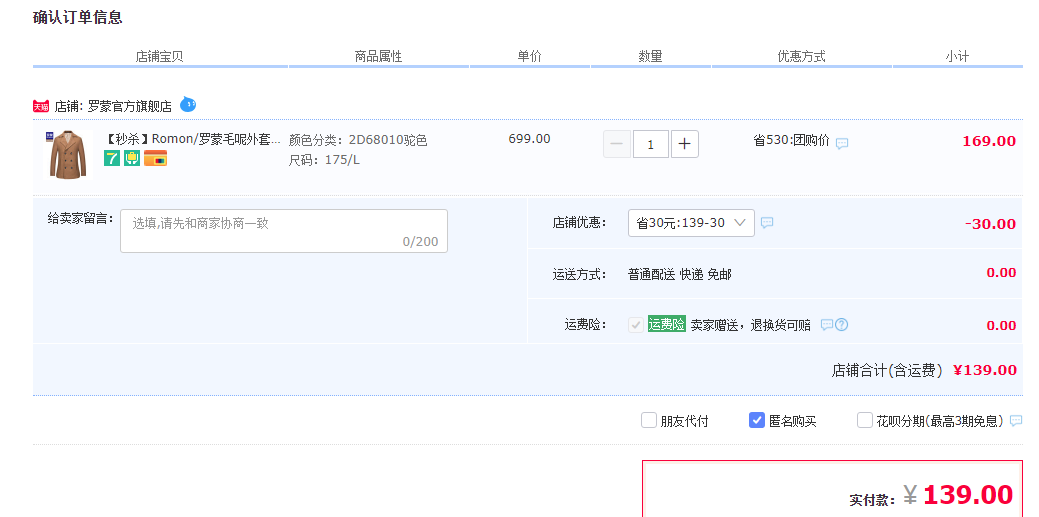Open info bubble beside 花呗分期
The image size is (1039, 517).
(x=1015, y=421)
